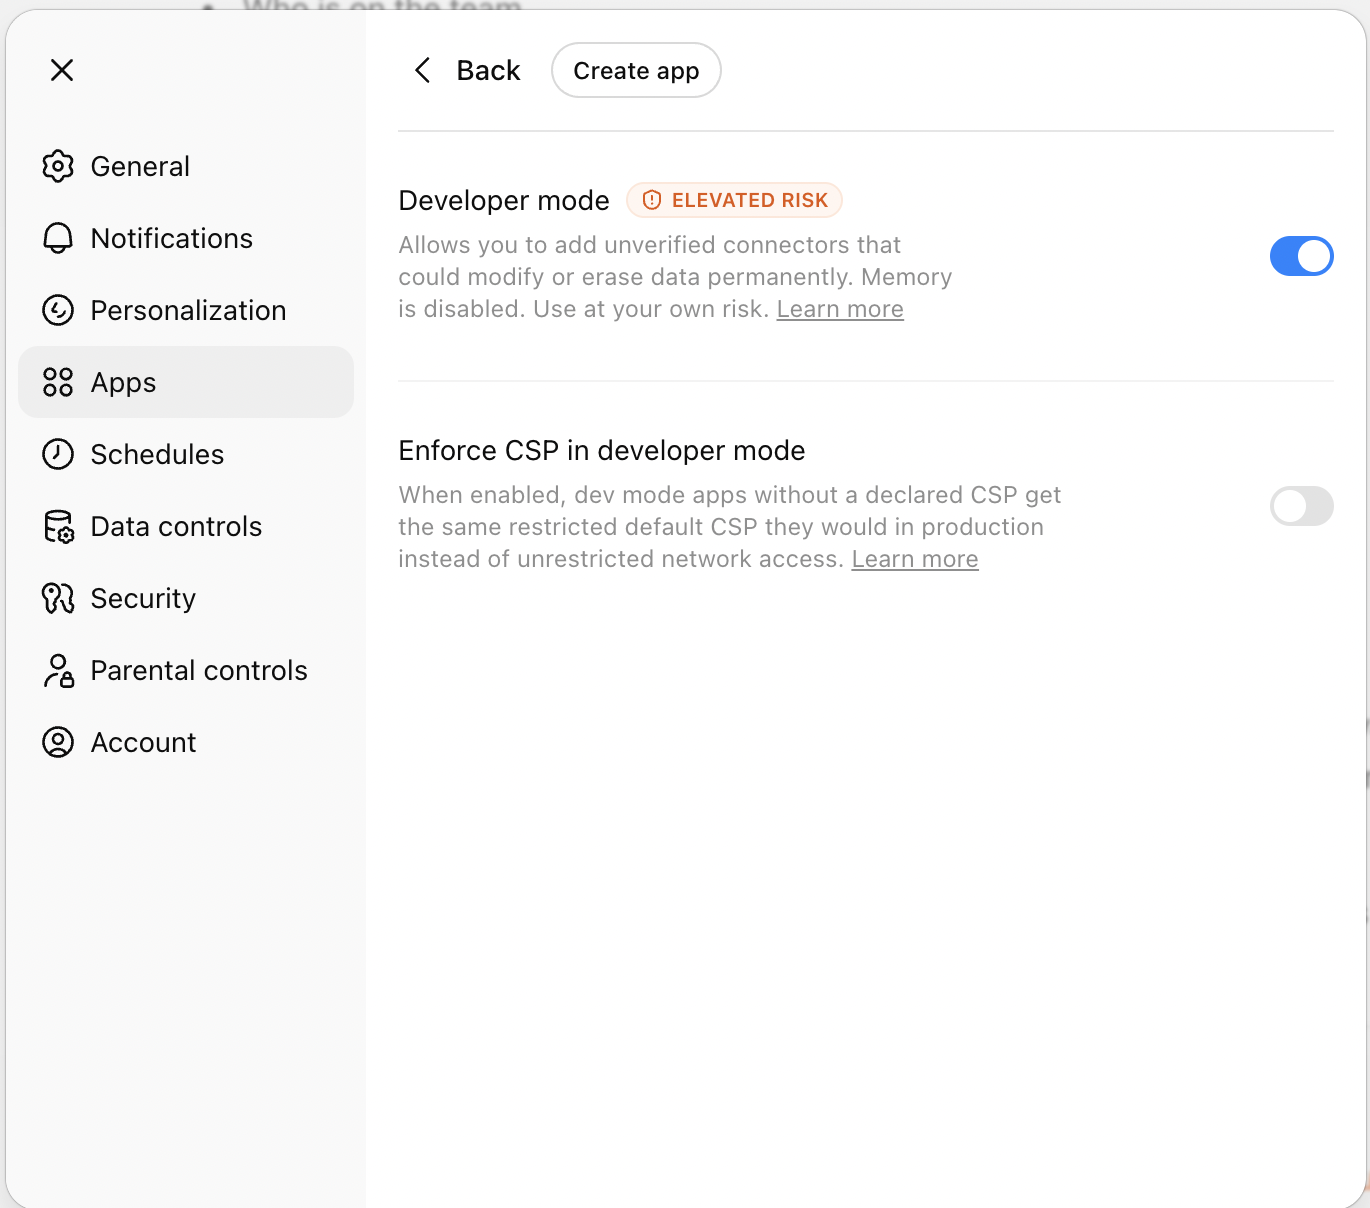Click the Account avatar icon

(x=58, y=742)
